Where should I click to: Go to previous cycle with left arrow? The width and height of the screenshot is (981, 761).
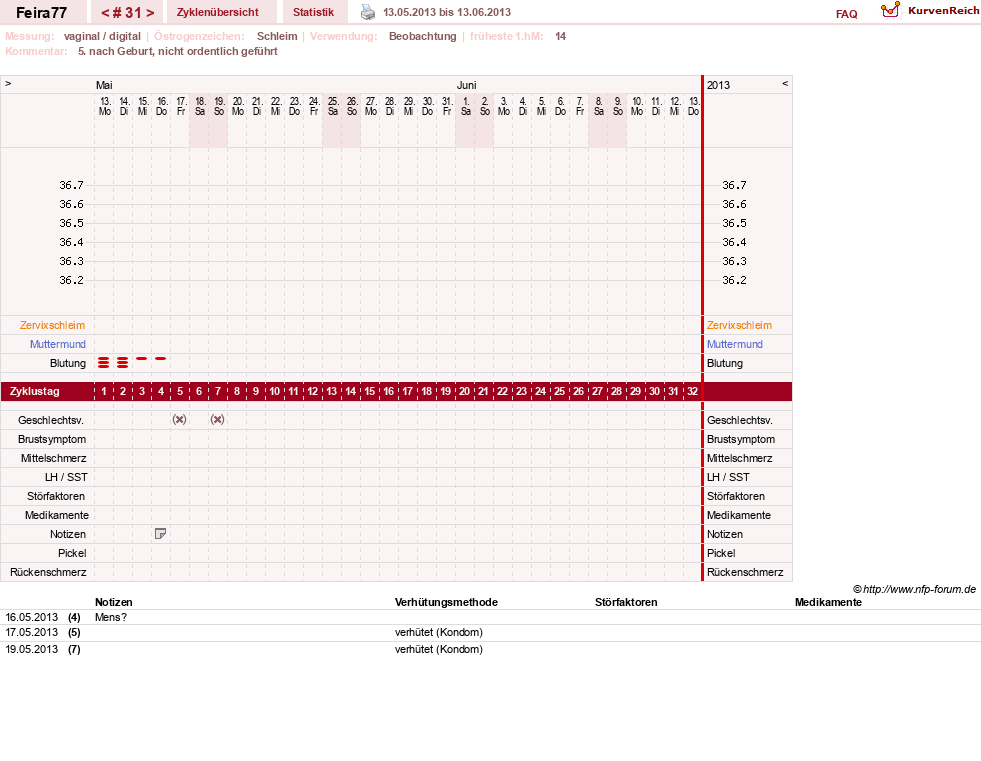(105, 13)
